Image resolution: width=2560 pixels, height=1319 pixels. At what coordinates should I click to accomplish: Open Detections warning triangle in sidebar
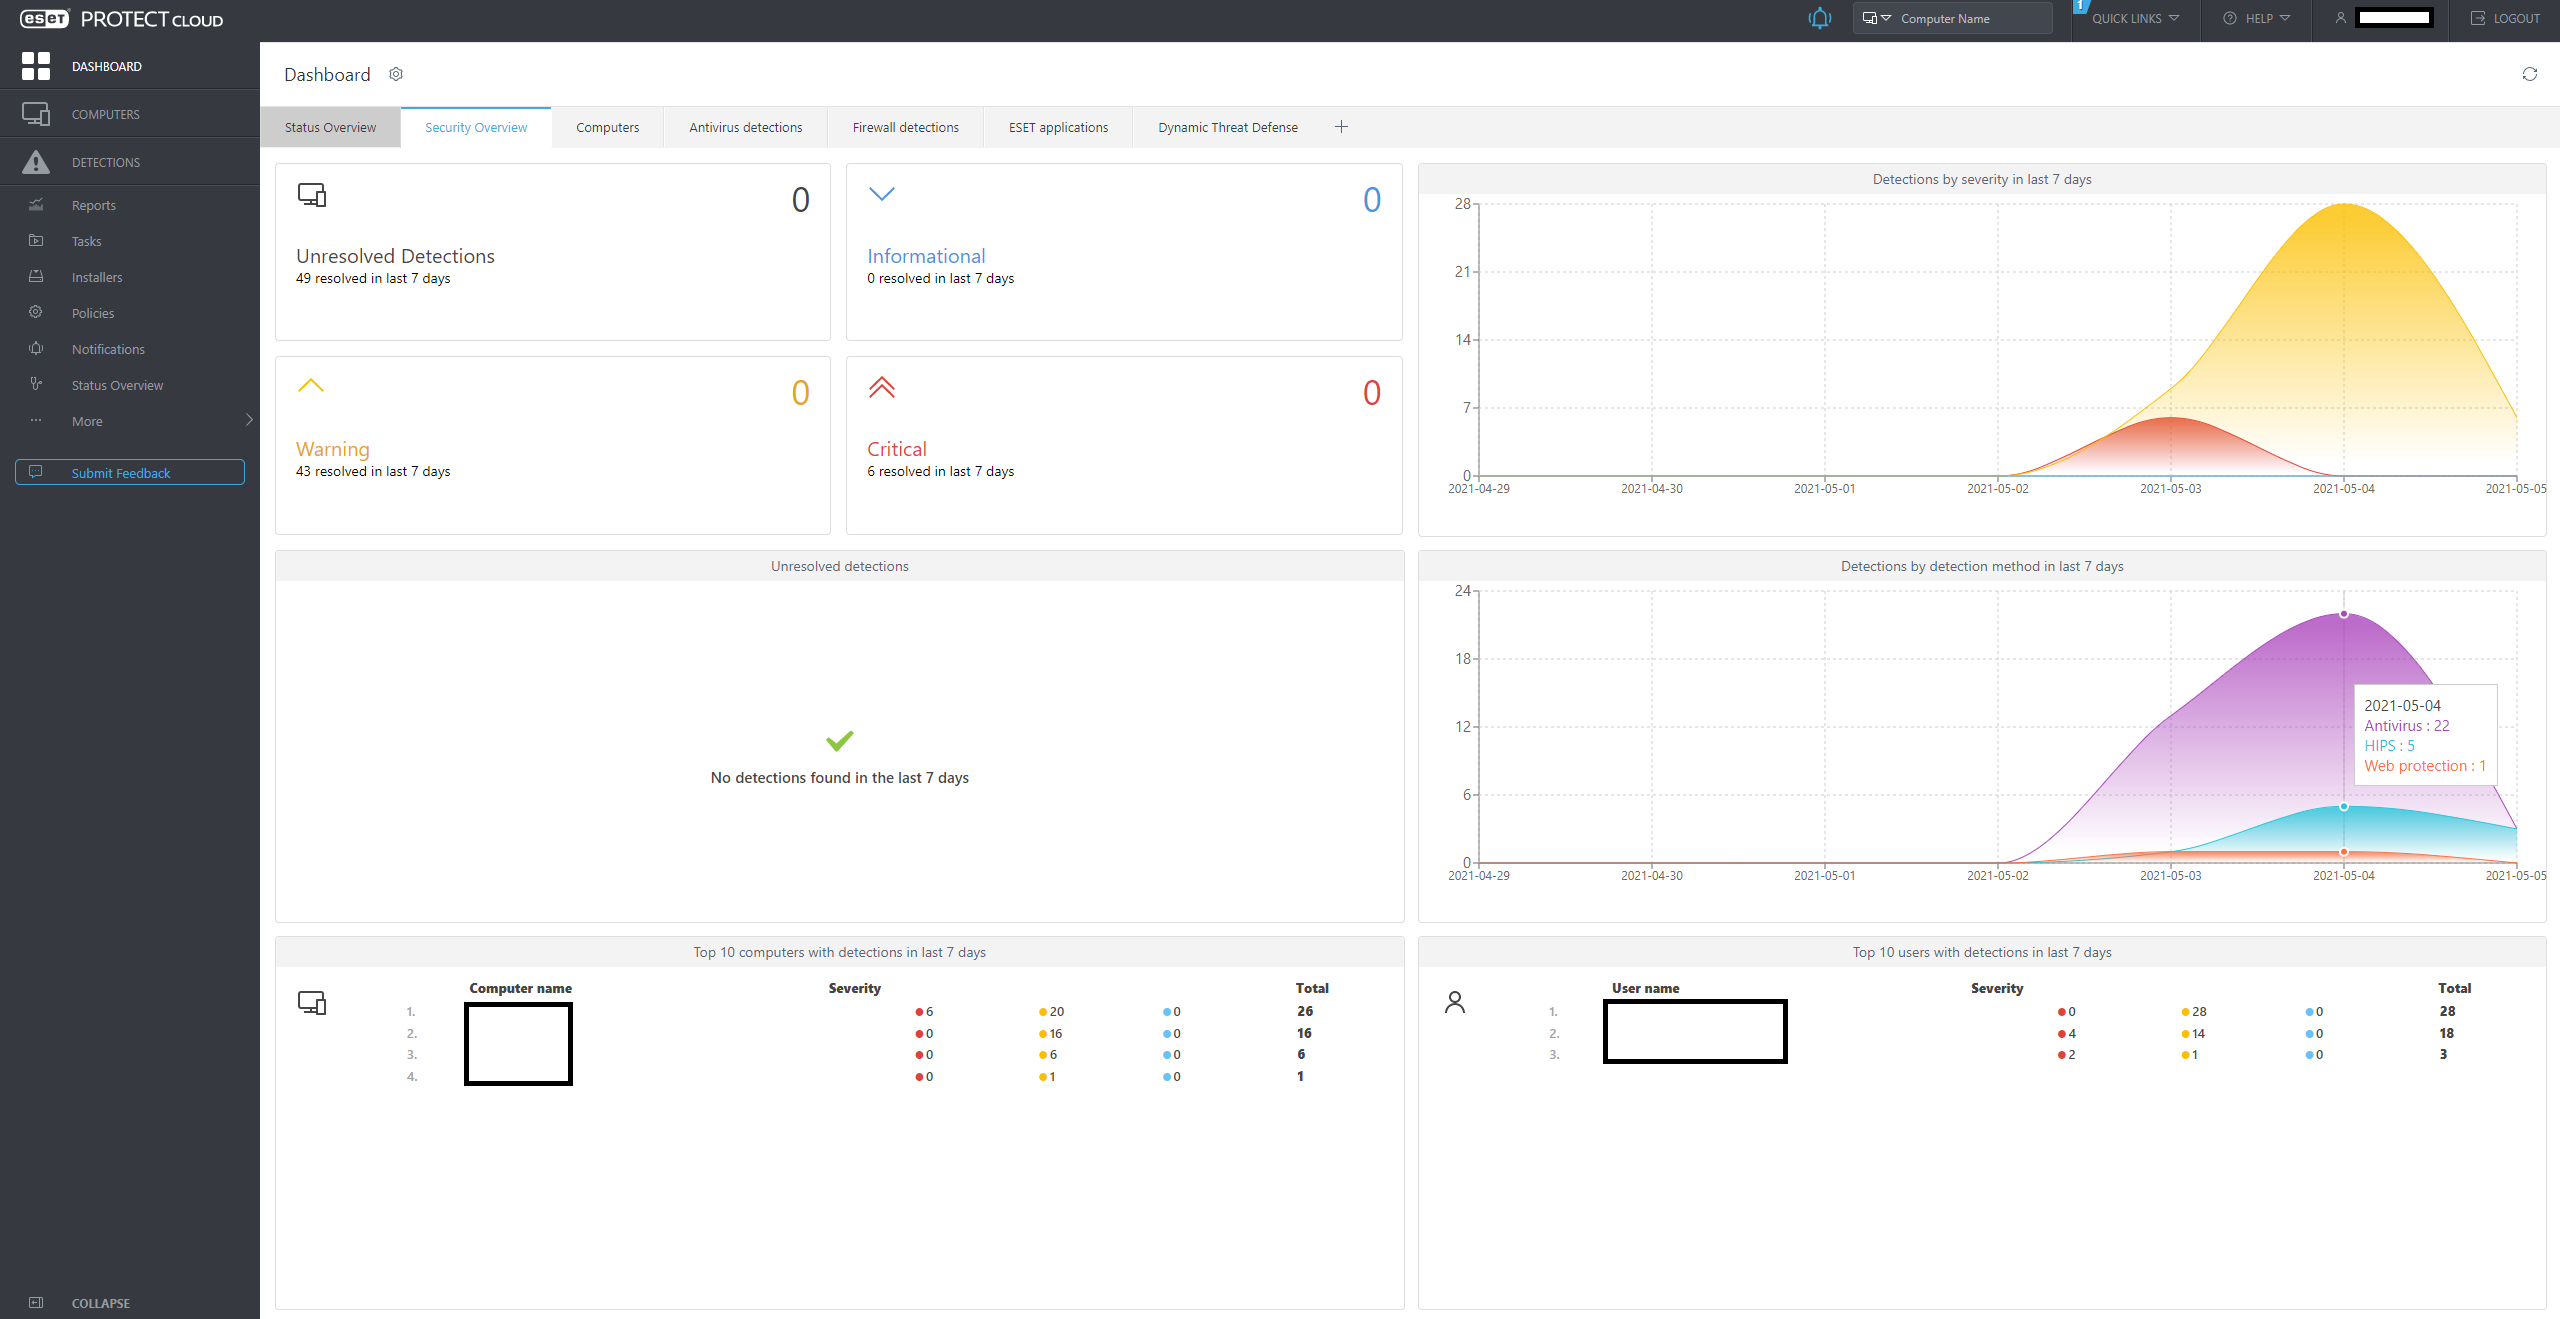(36, 162)
